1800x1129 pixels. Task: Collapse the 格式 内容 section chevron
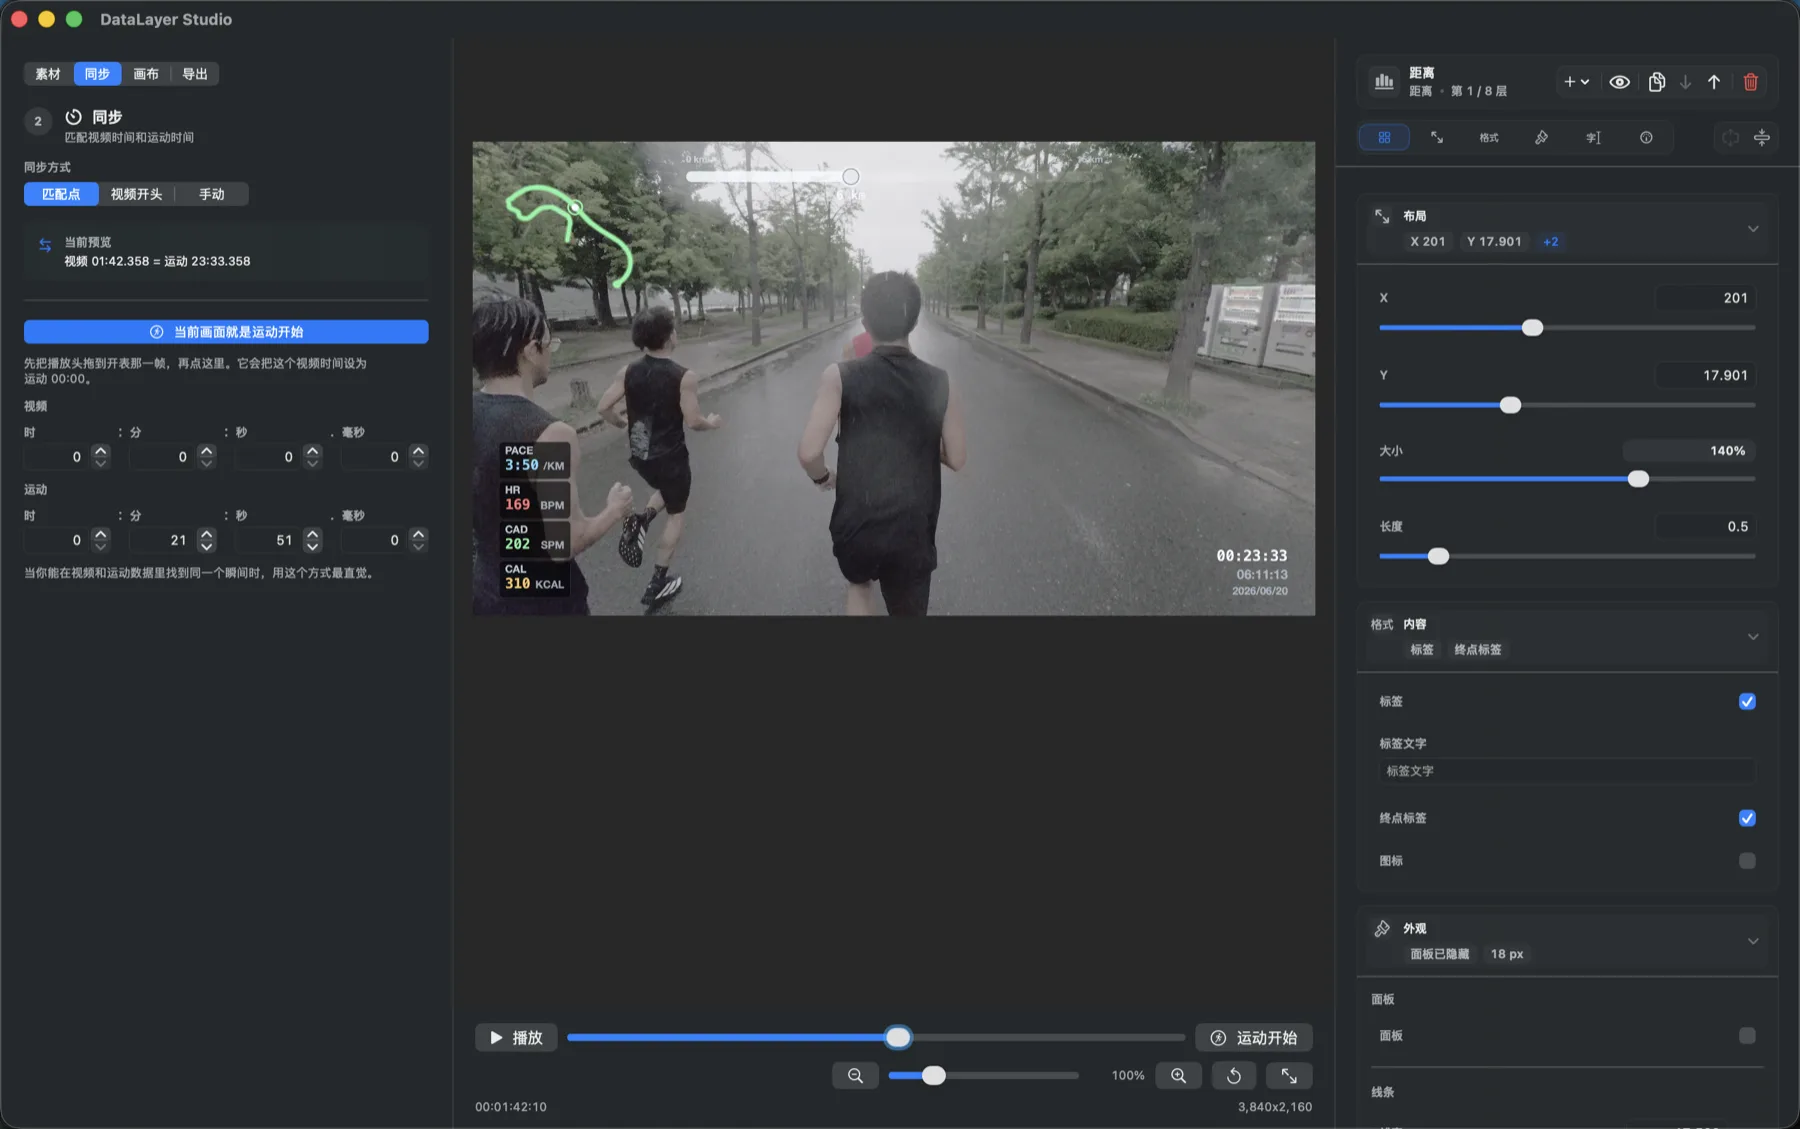(1753, 637)
